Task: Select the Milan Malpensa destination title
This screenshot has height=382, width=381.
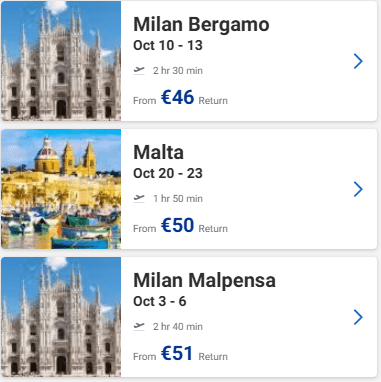Action: pyautogui.click(x=204, y=280)
